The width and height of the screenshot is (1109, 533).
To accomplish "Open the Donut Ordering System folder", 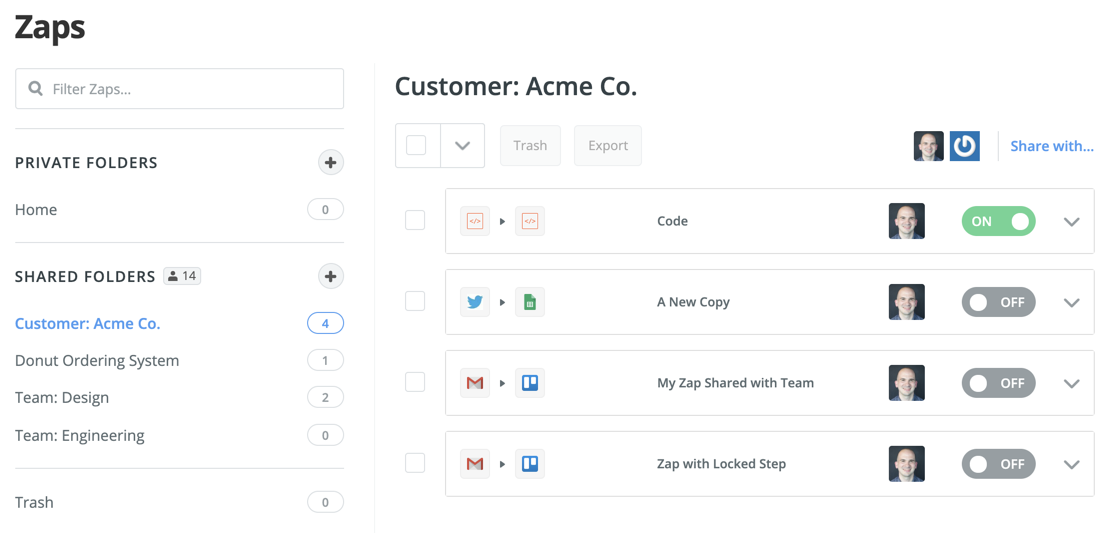I will coord(97,361).
